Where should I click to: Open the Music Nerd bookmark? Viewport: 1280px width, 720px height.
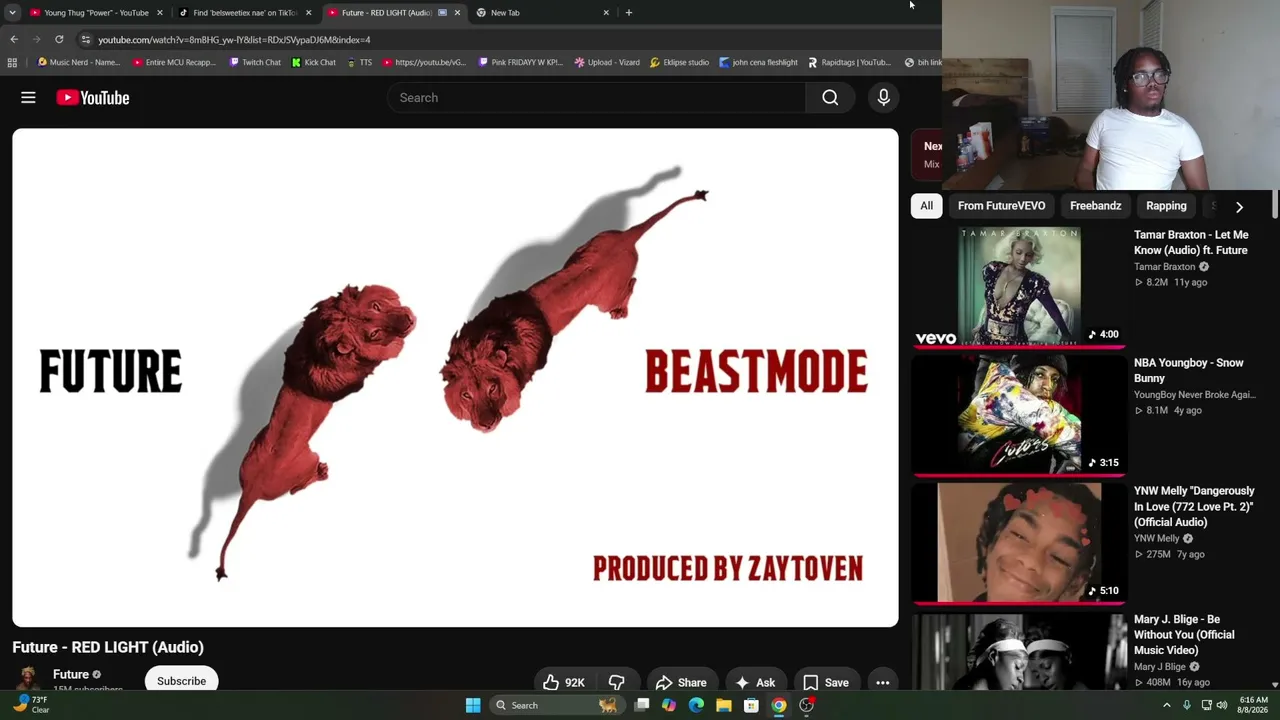tap(79, 62)
